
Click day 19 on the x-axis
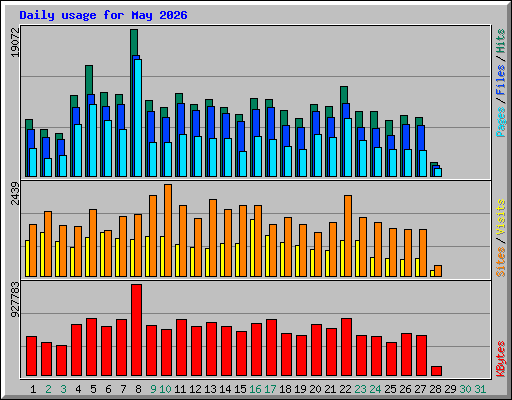[300, 389]
